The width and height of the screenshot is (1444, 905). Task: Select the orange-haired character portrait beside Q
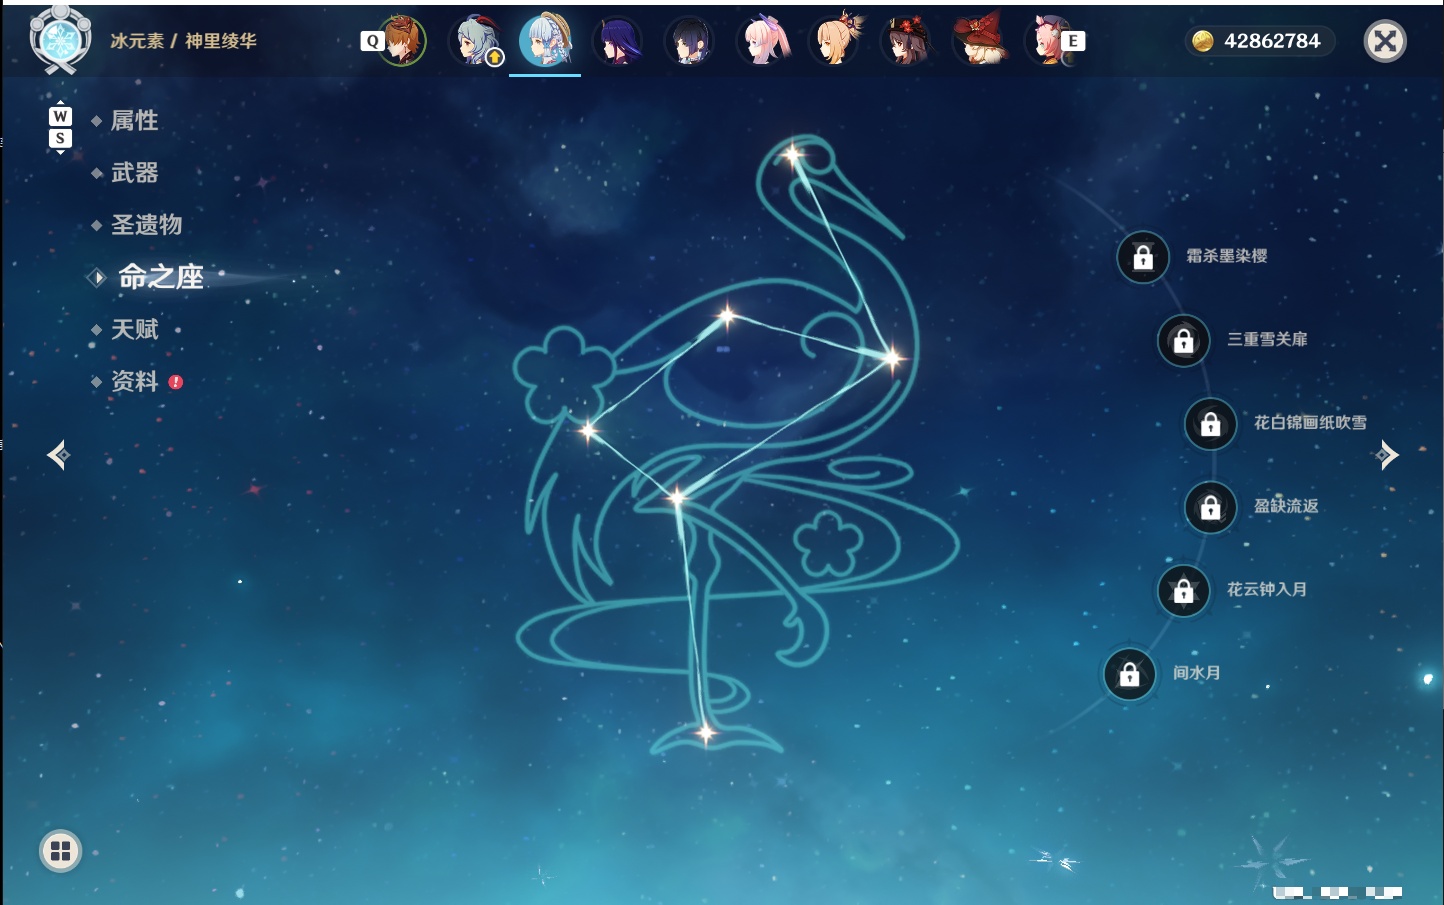(403, 41)
